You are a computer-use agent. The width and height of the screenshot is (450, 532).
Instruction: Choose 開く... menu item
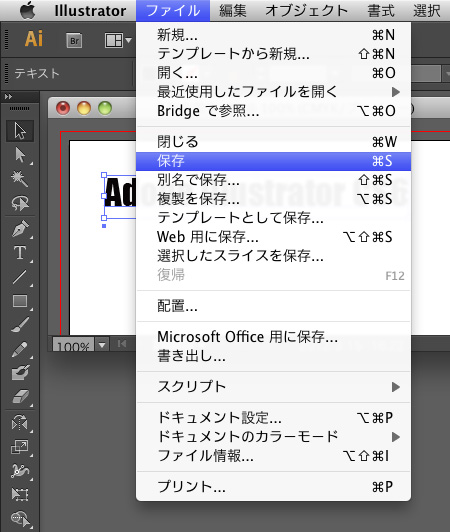click(x=273, y=73)
